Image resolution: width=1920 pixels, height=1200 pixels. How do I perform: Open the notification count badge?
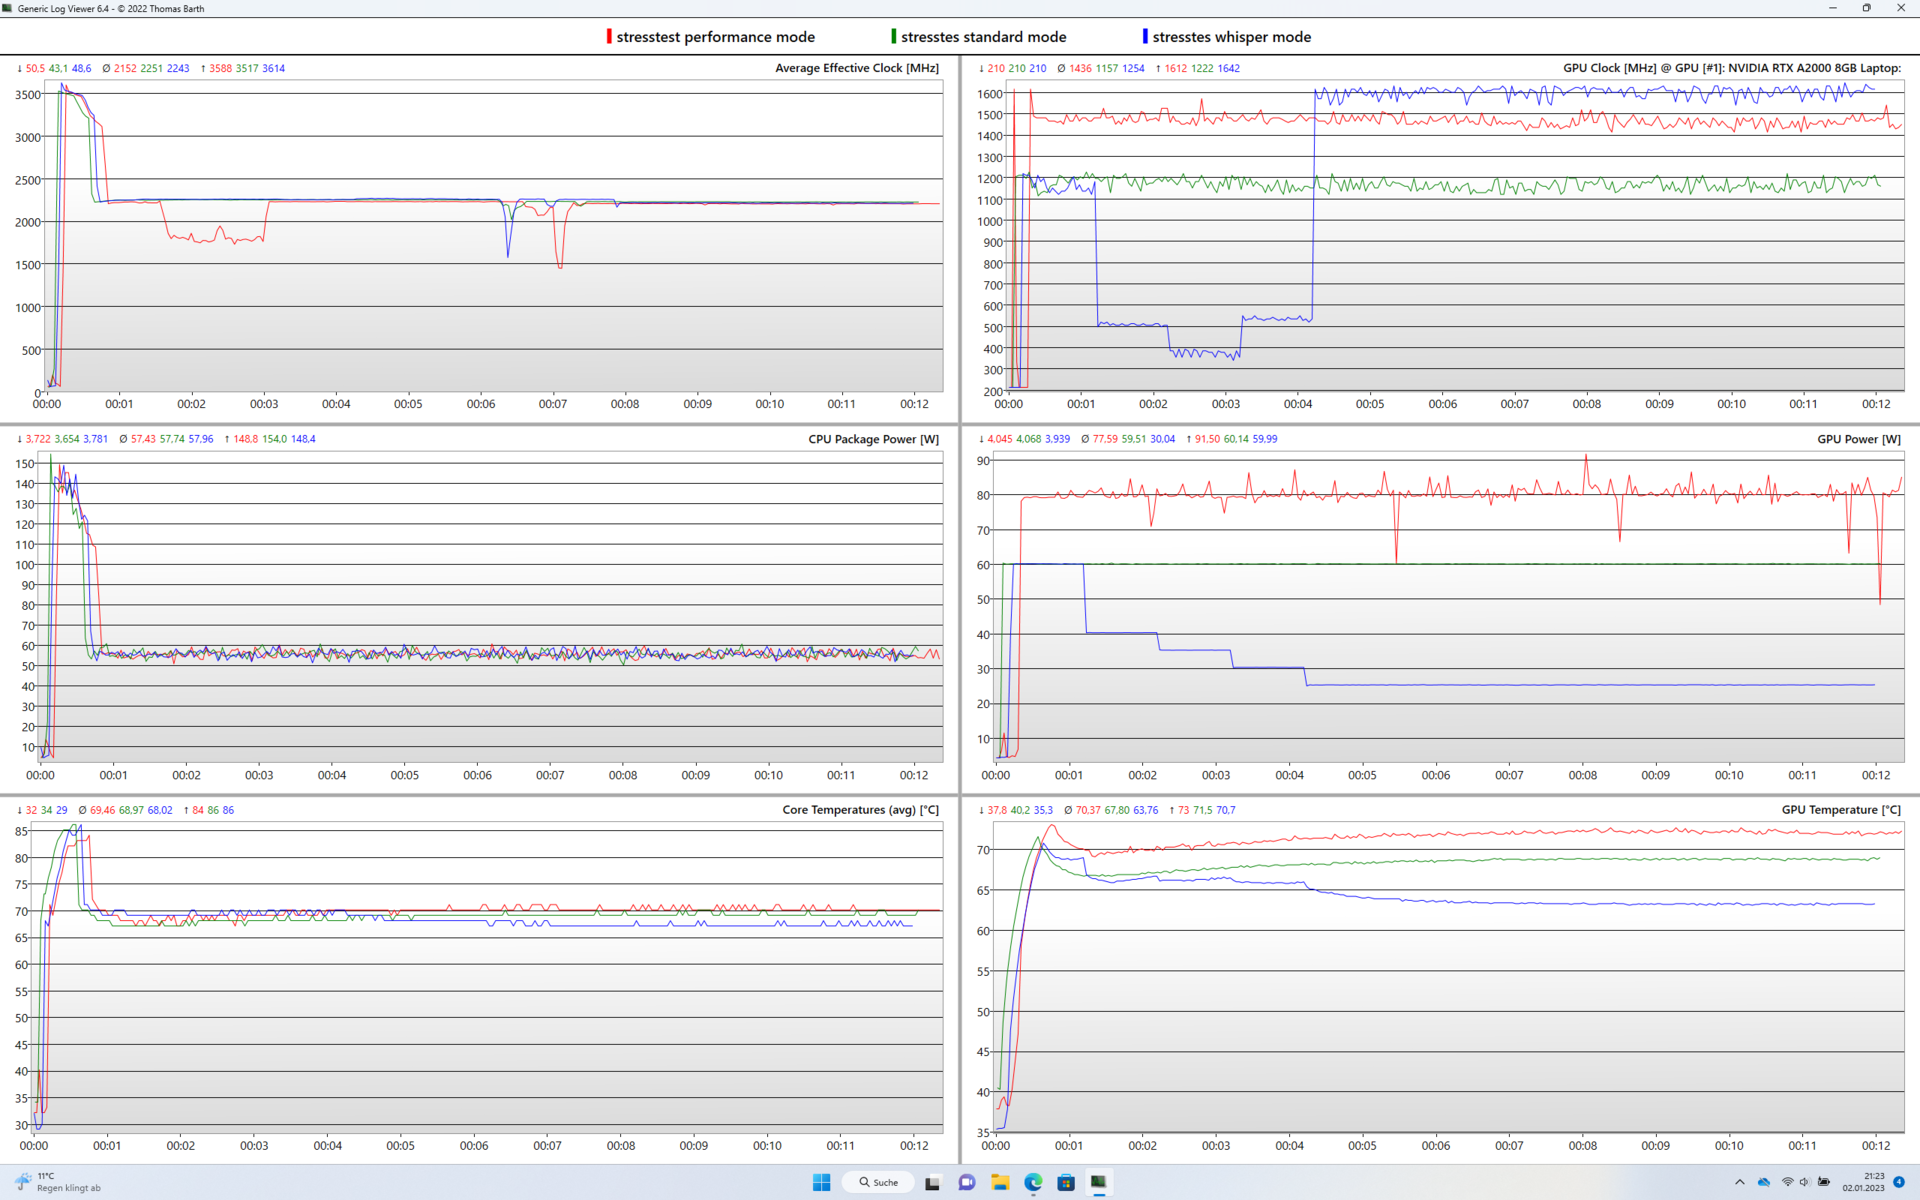pos(1899,1182)
